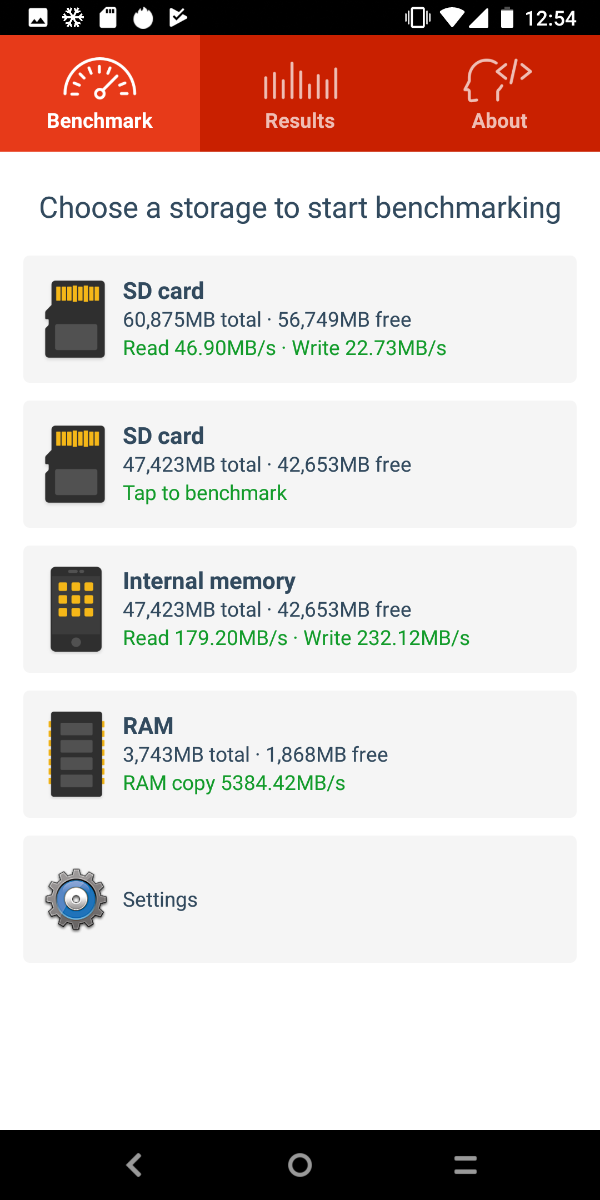
Task: Tap the speedometer Benchmark tab icon
Action: pyautogui.click(x=100, y=80)
